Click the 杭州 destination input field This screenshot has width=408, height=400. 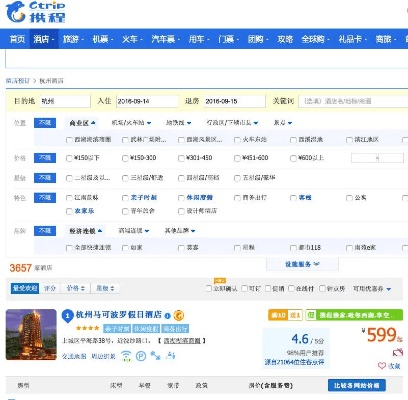pos(65,101)
